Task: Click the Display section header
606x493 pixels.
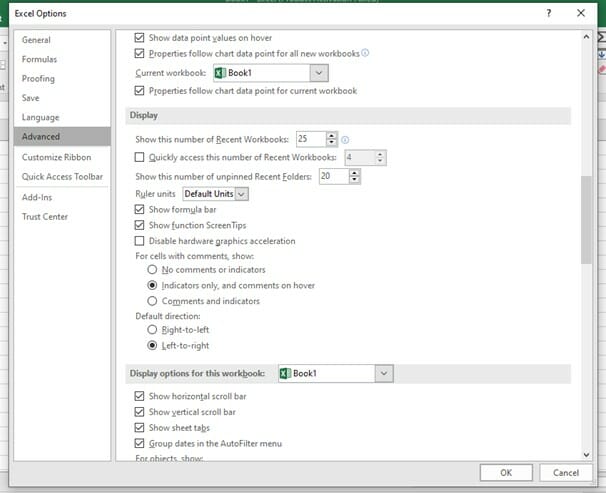Action: (348, 116)
